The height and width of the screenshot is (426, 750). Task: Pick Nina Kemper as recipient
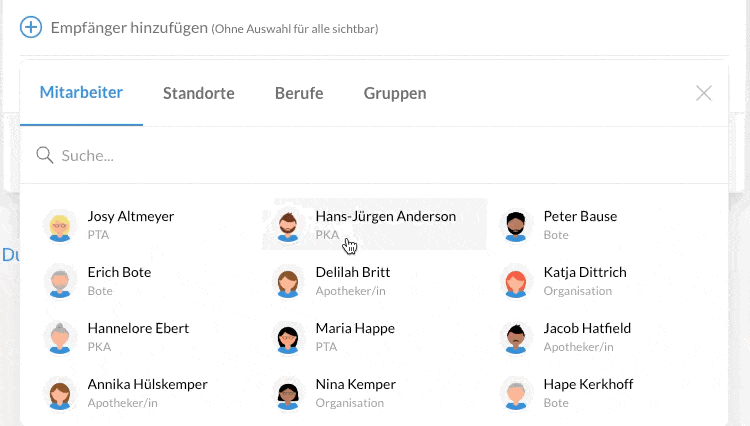pos(355,385)
